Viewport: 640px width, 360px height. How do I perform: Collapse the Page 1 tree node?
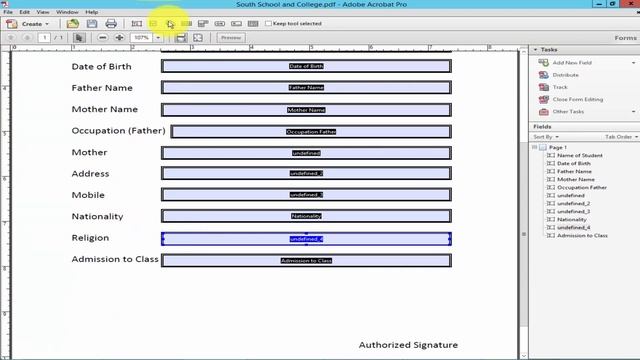point(534,147)
